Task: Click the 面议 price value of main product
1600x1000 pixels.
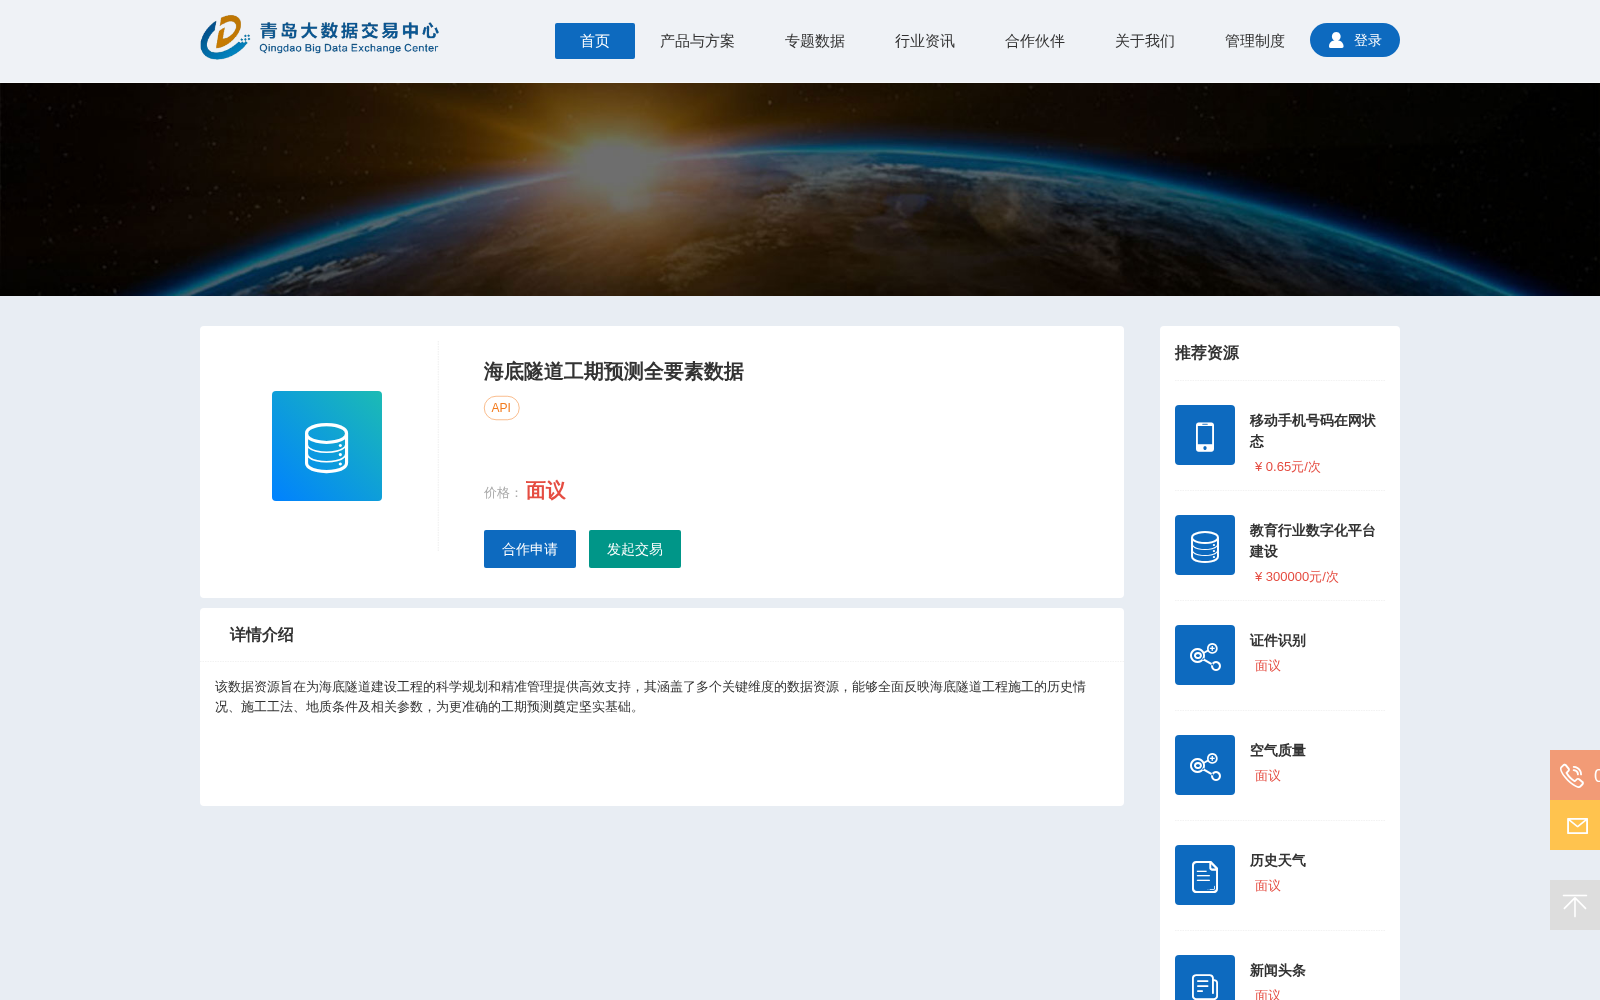Action: coord(546,491)
